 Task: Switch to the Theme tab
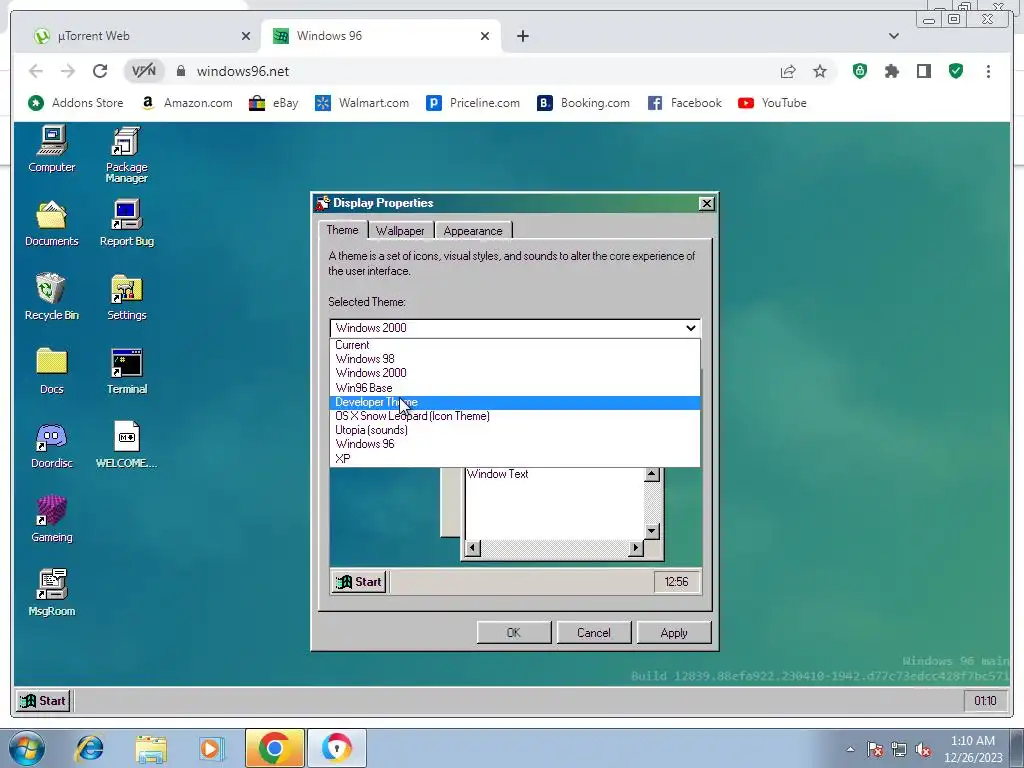pos(342,230)
